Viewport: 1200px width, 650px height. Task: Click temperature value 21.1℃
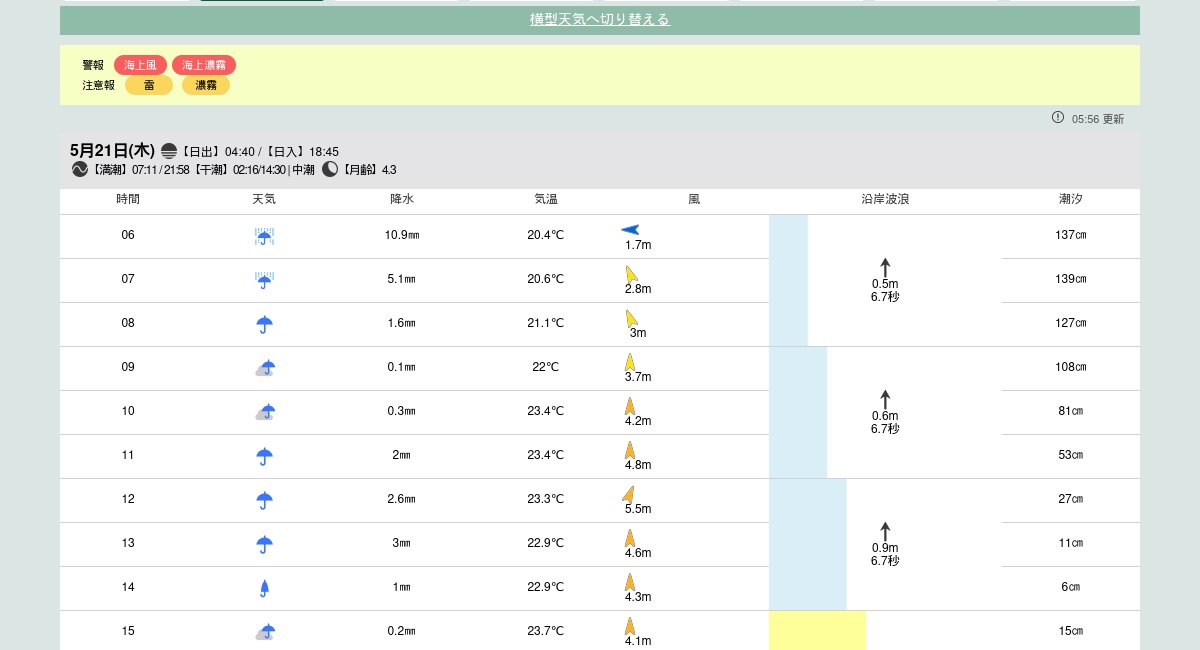click(x=546, y=323)
